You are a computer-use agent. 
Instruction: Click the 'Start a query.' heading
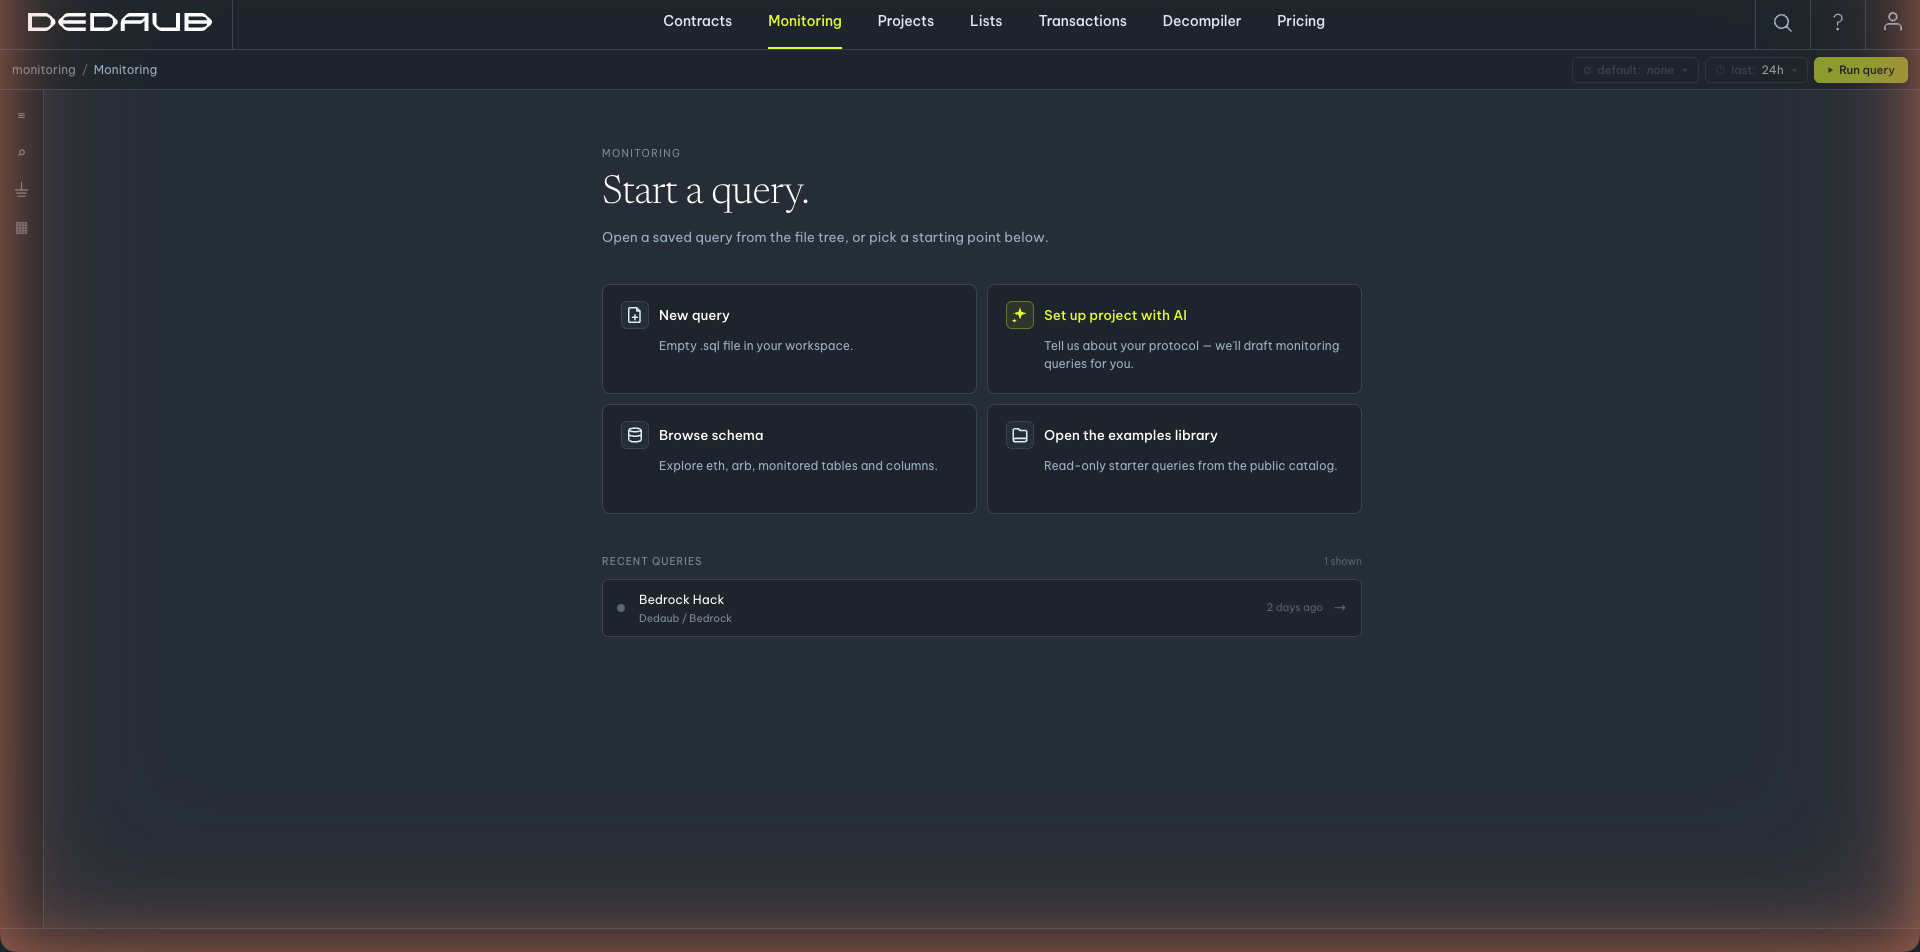pyautogui.click(x=705, y=191)
